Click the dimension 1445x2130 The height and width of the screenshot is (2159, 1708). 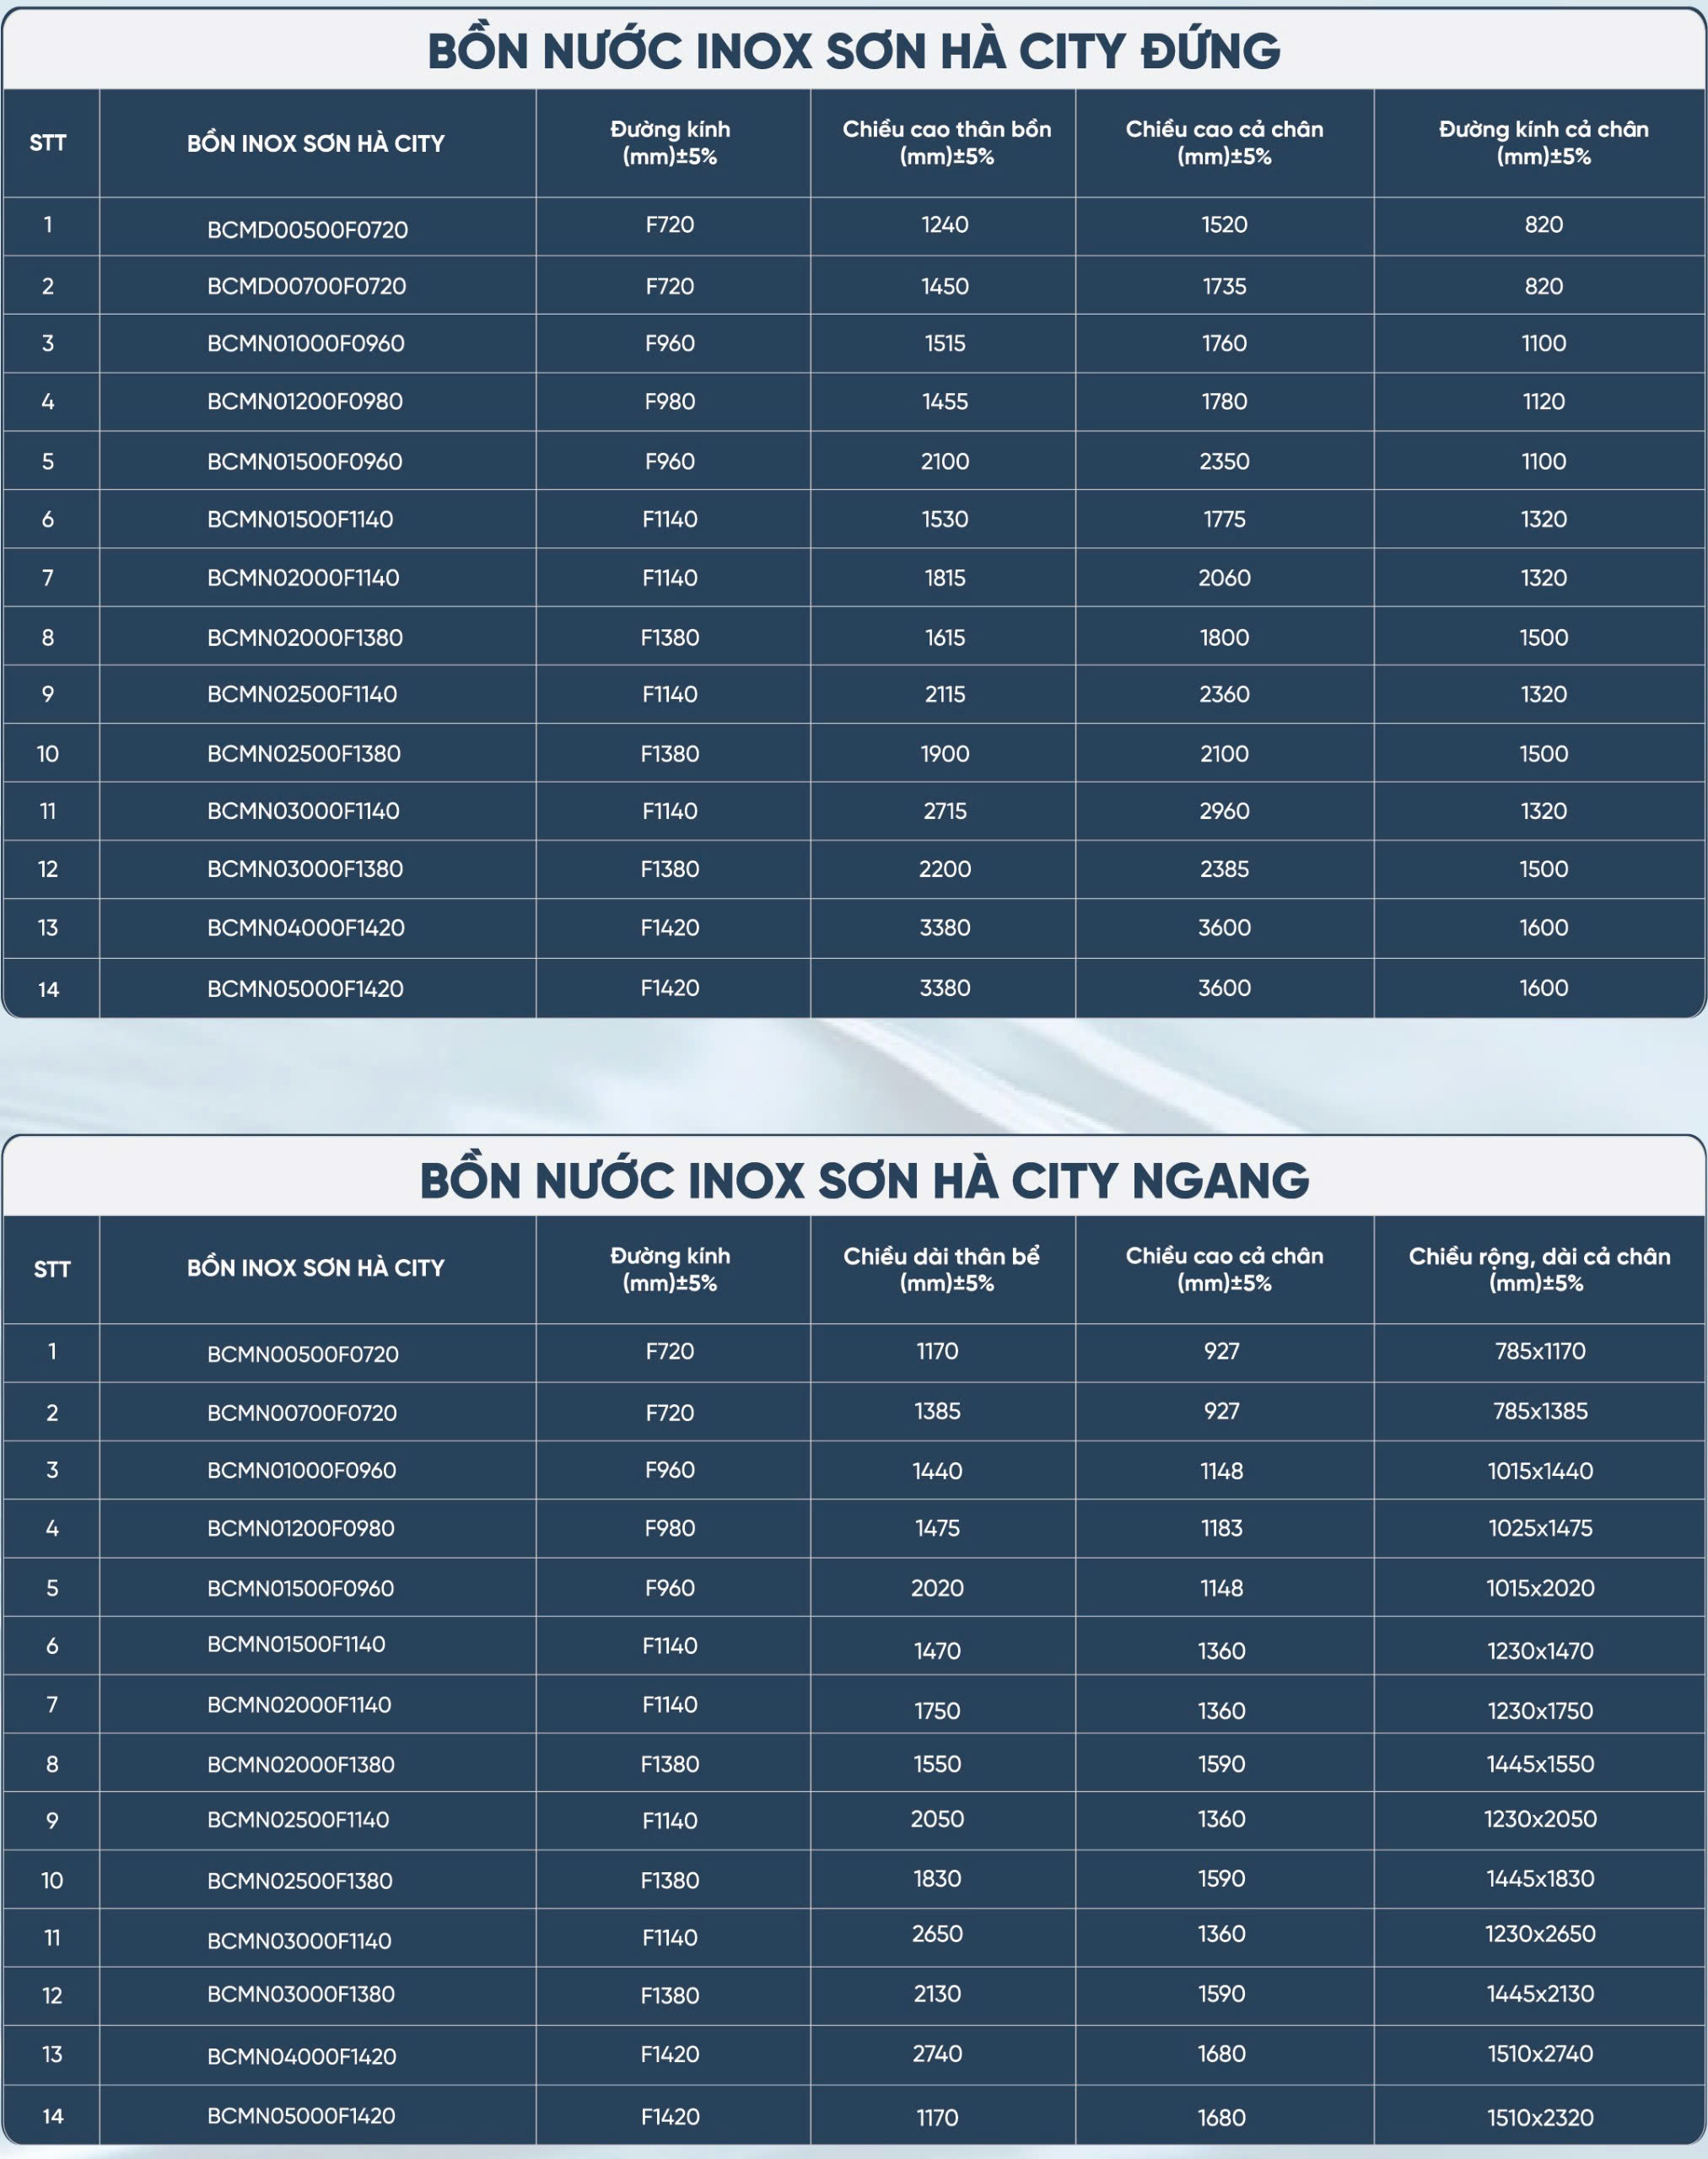click(x=1540, y=1994)
